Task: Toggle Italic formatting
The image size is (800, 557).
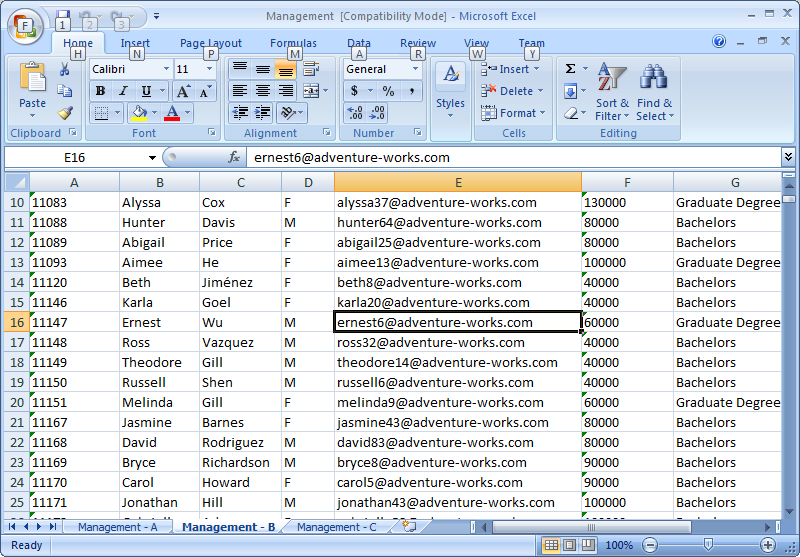Action: click(123, 91)
